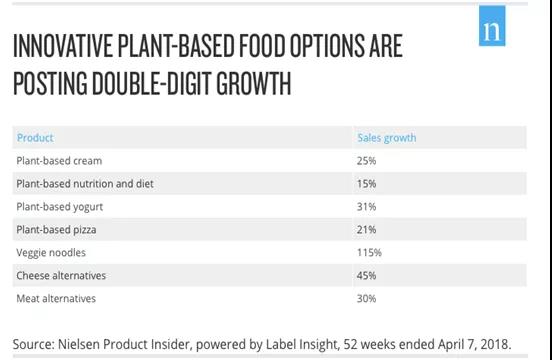Viewport: 552px width, 360px height.
Task: Click the Plant-based pizza row label
Action: [56, 230]
